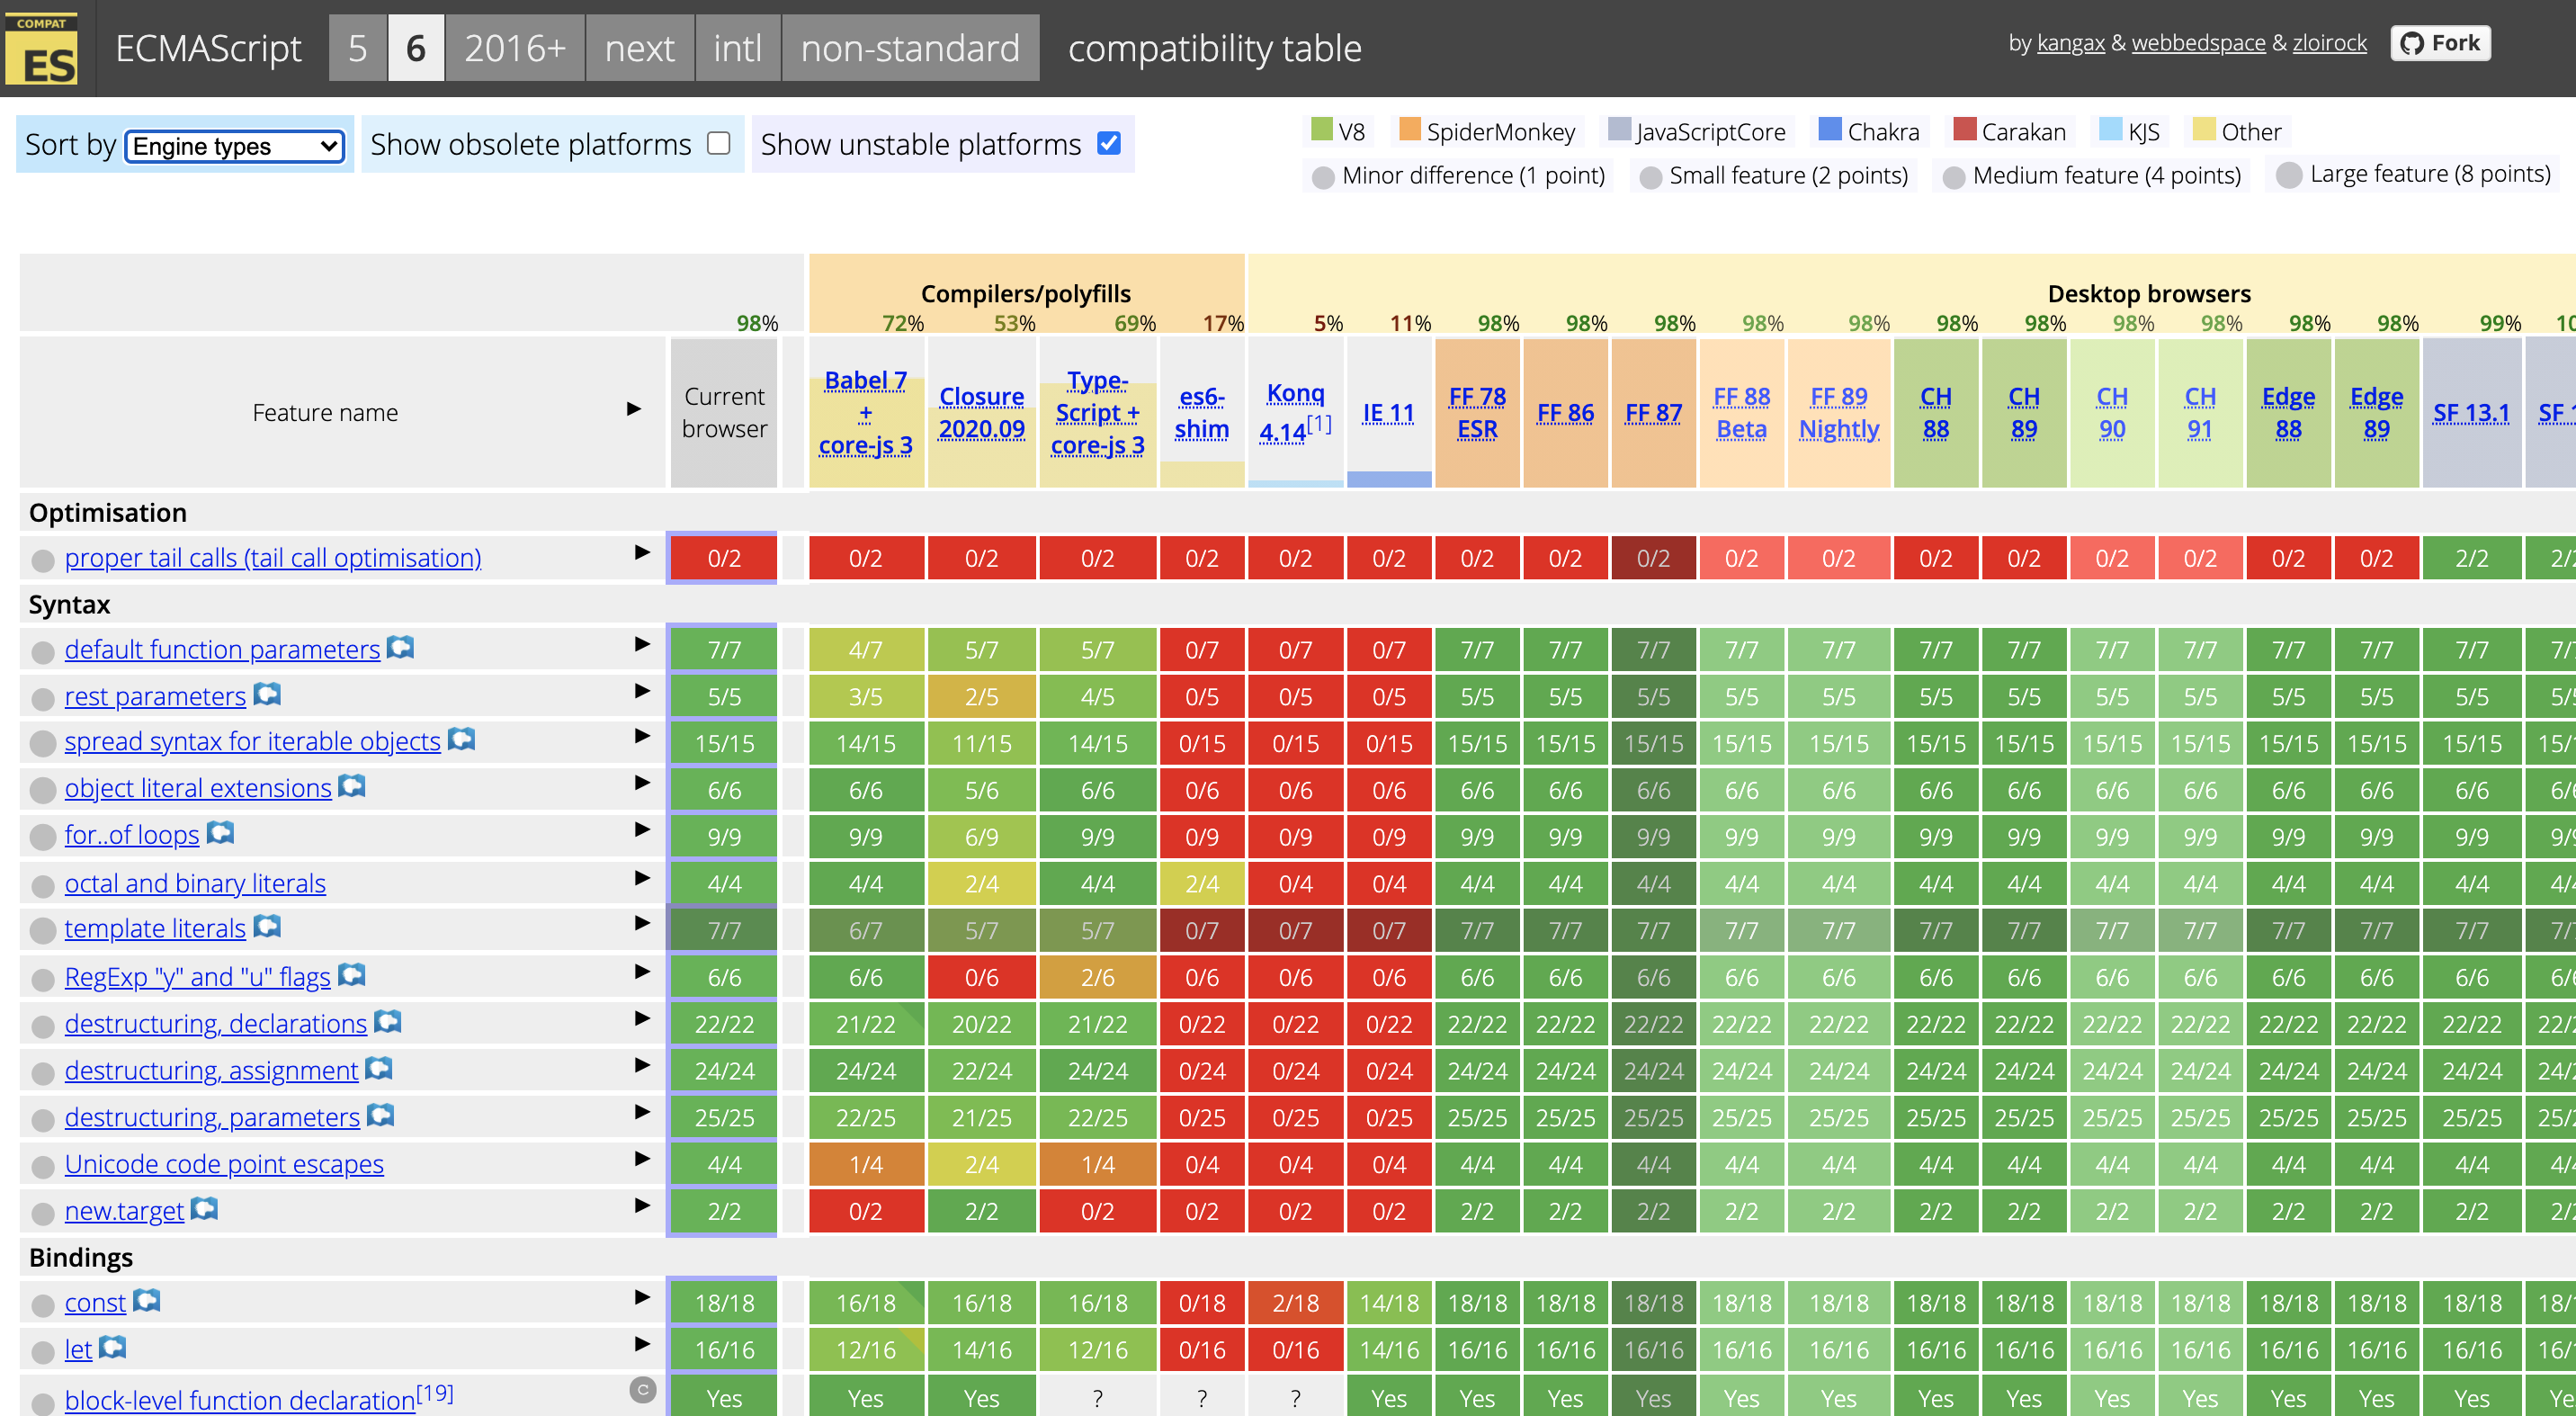Image resolution: width=2576 pixels, height=1416 pixels.
Task: Switch to the non-standard tab
Action: coord(910,48)
